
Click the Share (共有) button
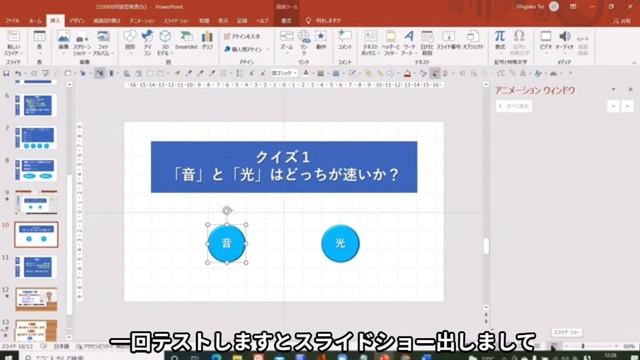coord(622,21)
